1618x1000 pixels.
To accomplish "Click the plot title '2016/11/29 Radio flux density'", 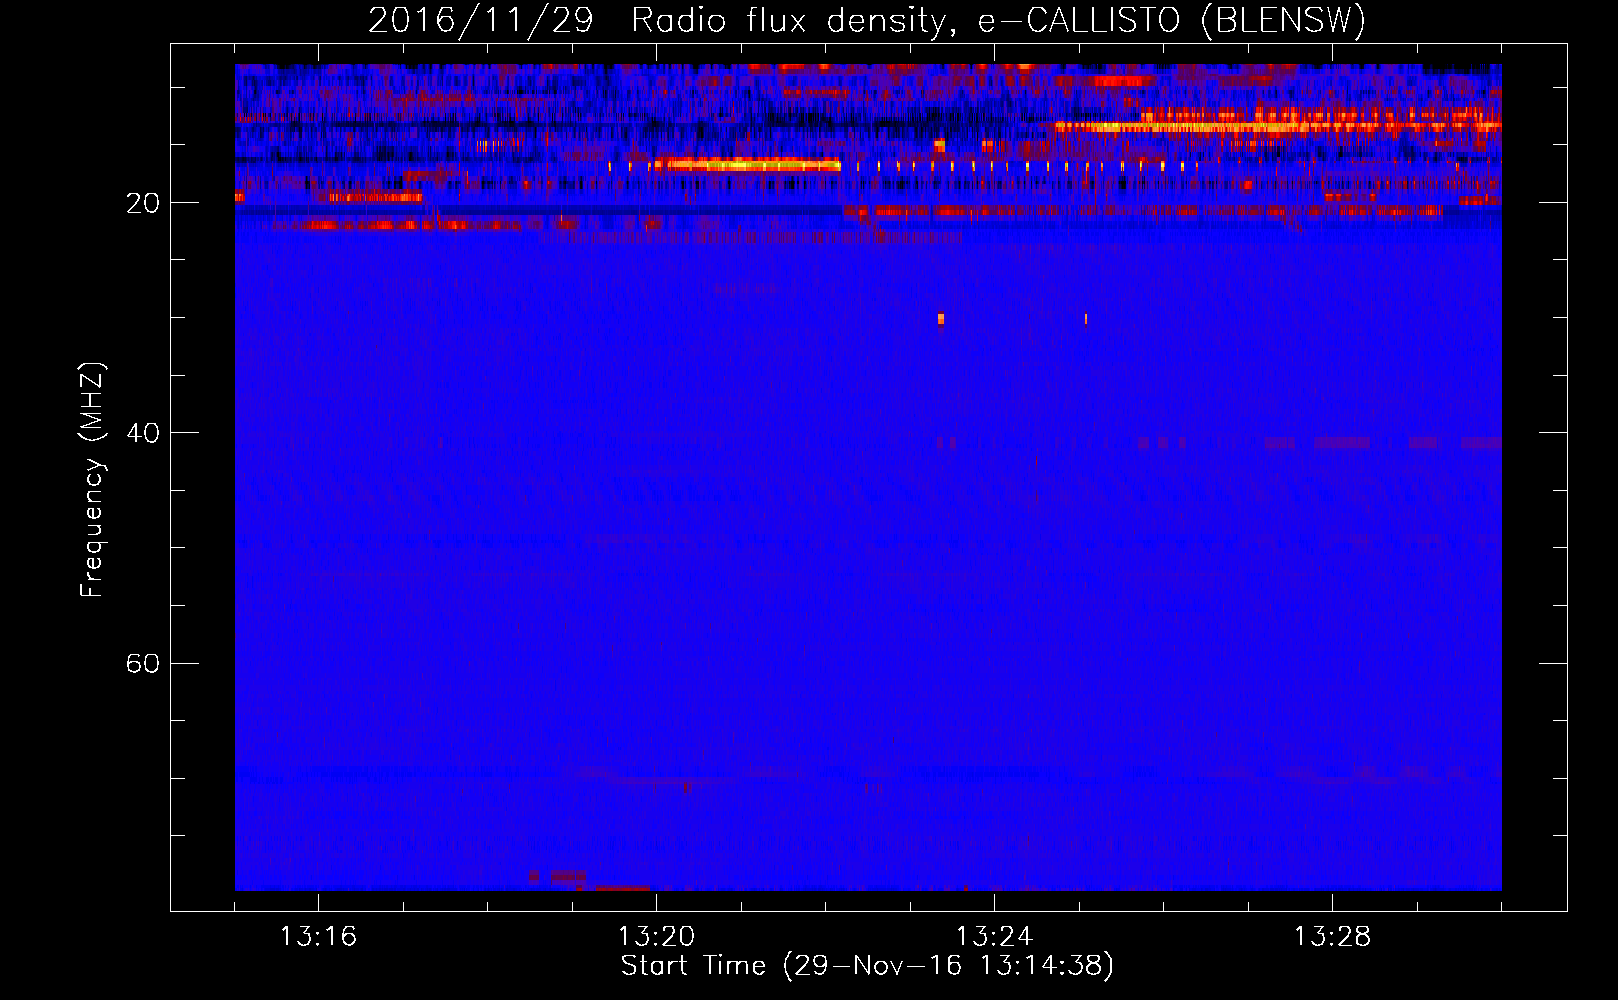I will point(656,20).
